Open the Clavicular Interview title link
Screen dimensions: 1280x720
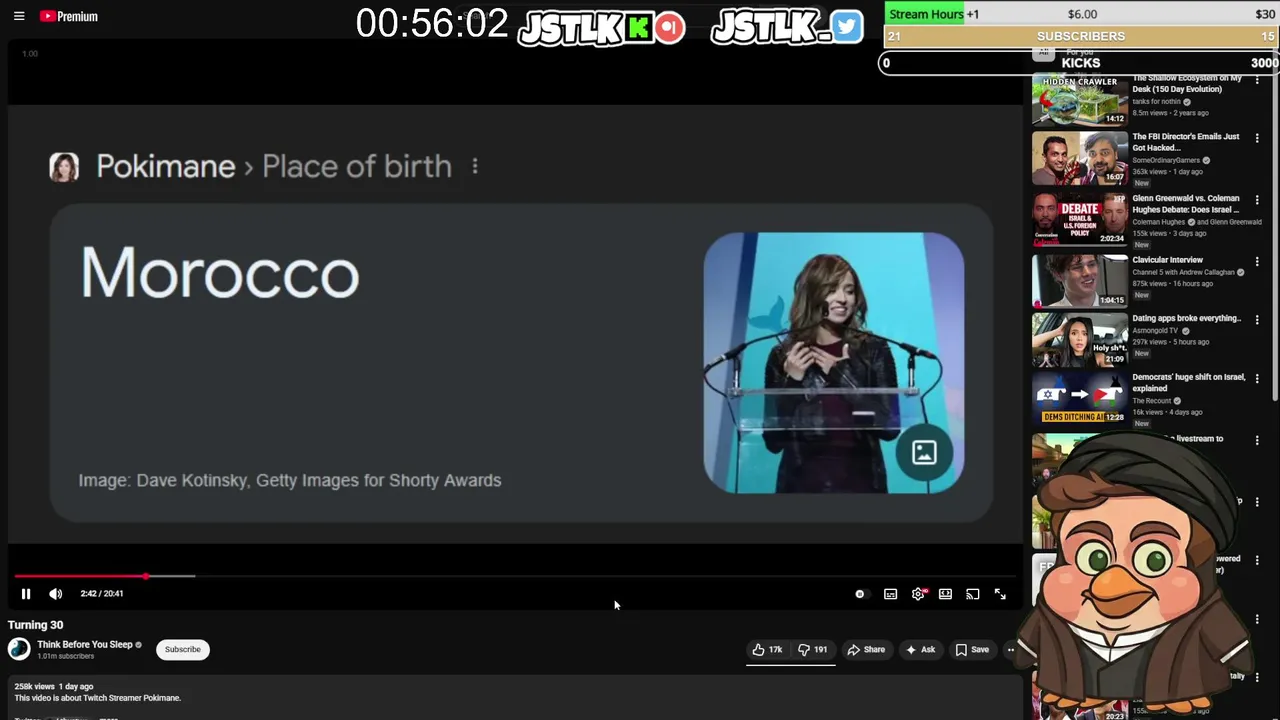[1167, 260]
